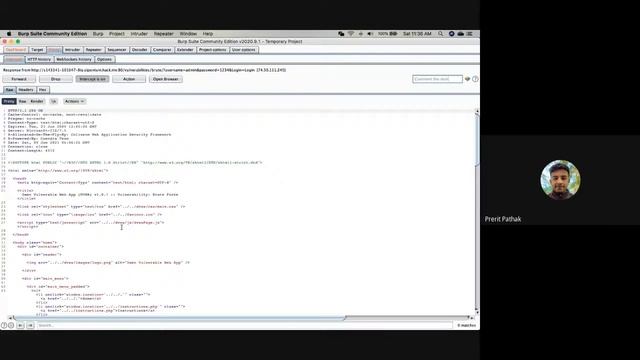Click the search help icon at bottom left
This screenshot has height=360, width=640.
[4, 325]
